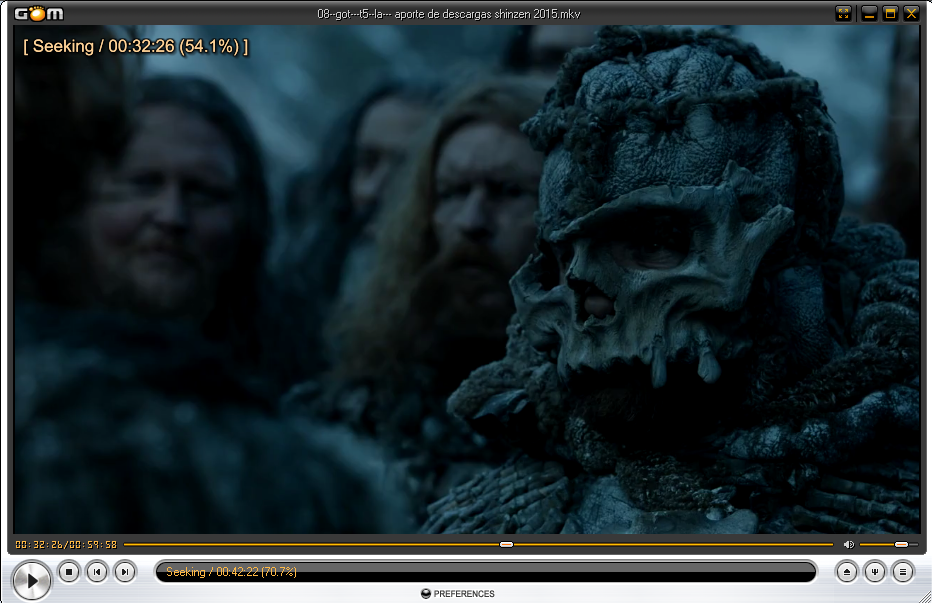Click the status text 'Seeking / 00:42:22 (70.7%)'
Image resolution: width=932 pixels, height=603 pixels.
231,571
